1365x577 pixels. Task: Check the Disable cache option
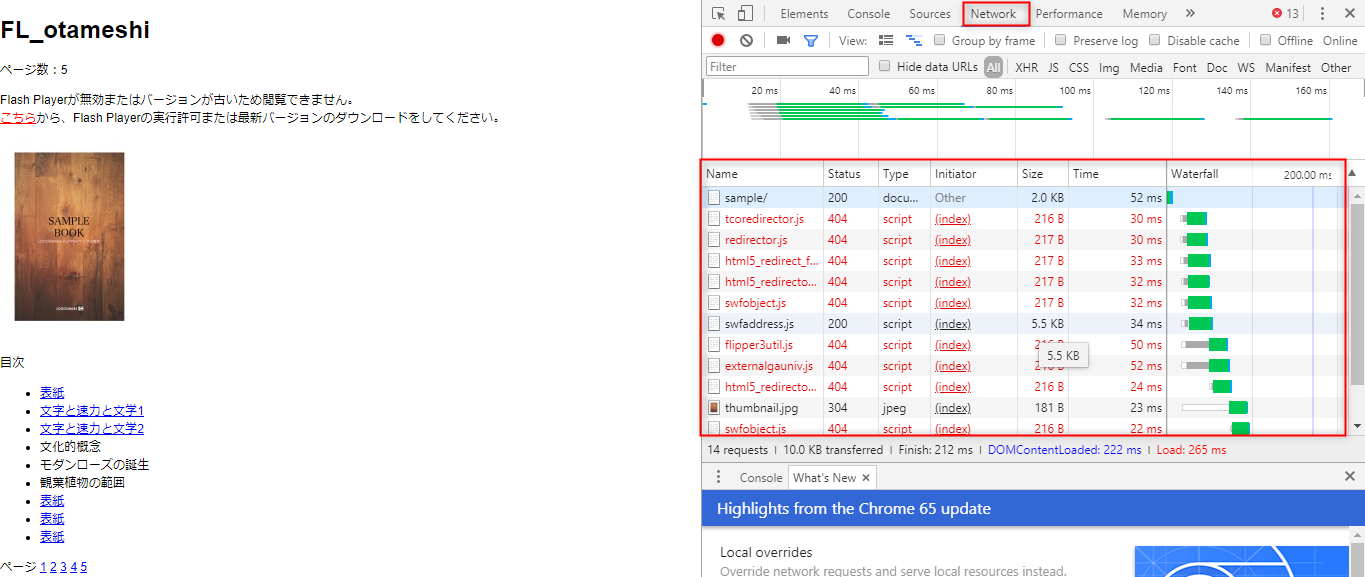(x=1155, y=41)
